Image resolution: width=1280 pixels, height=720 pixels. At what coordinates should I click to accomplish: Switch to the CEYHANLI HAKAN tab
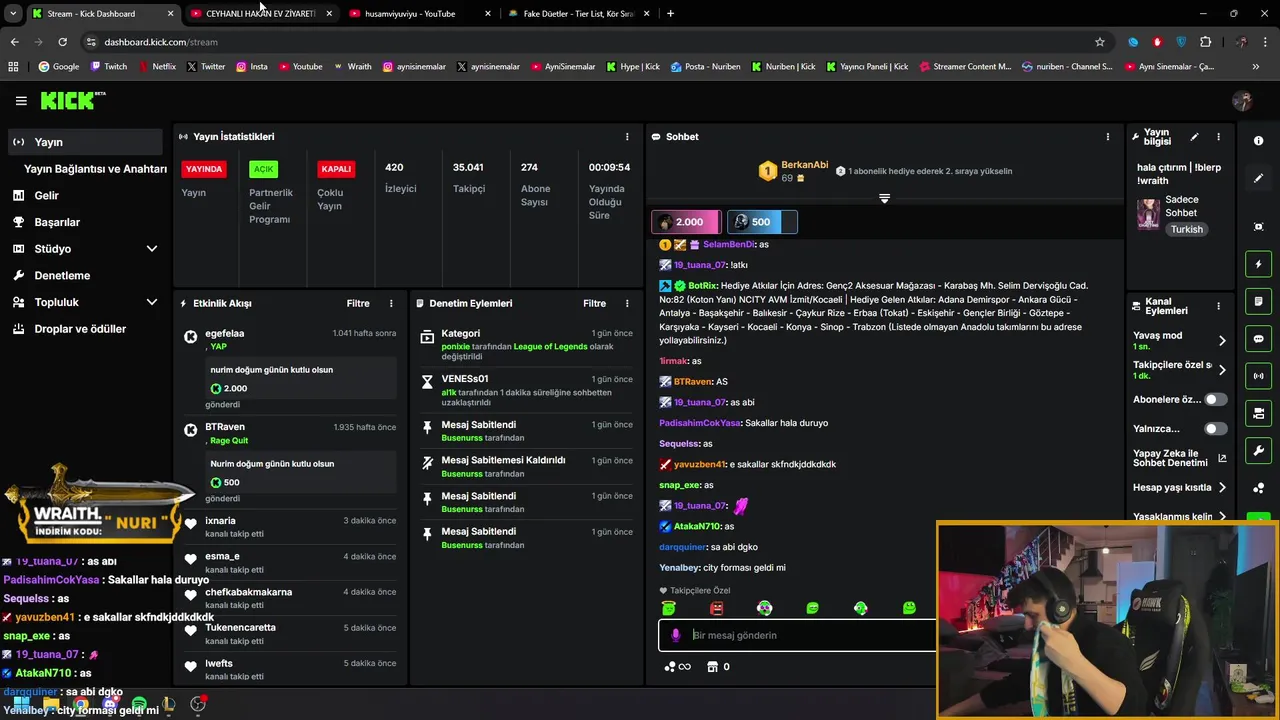pos(260,14)
